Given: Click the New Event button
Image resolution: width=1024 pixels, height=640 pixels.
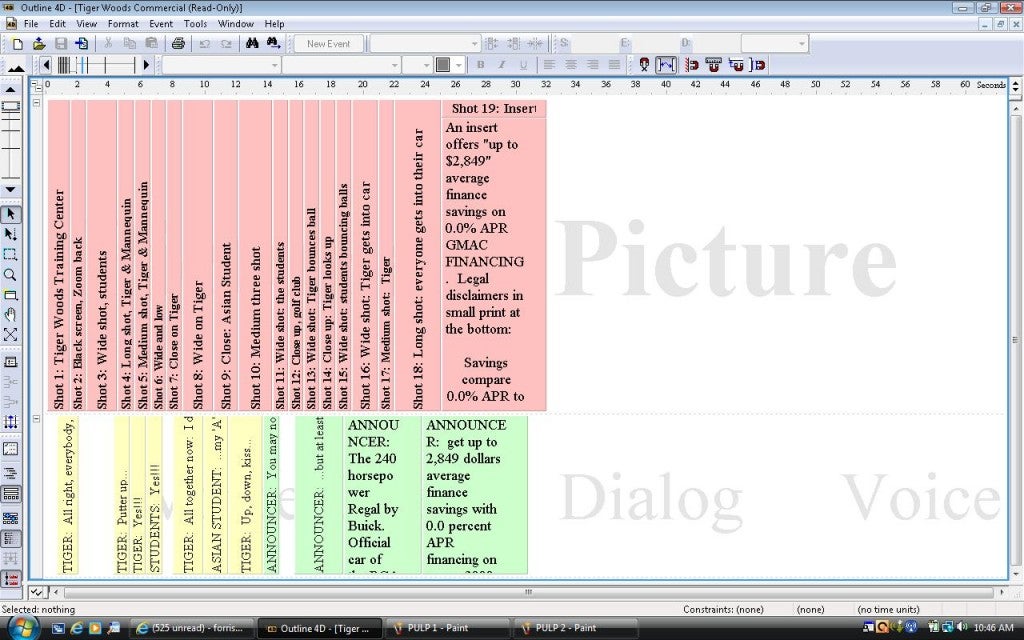Looking at the screenshot, I should point(328,44).
